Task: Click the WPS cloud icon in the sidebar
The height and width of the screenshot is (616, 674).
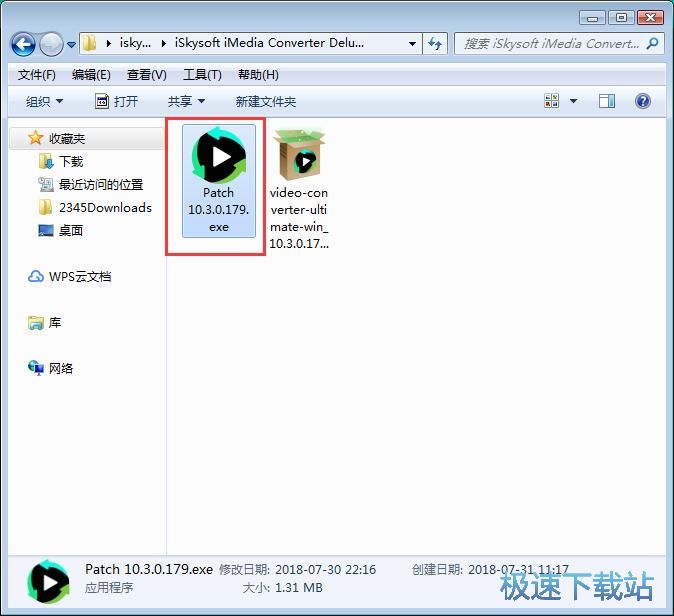Action: tap(36, 276)
